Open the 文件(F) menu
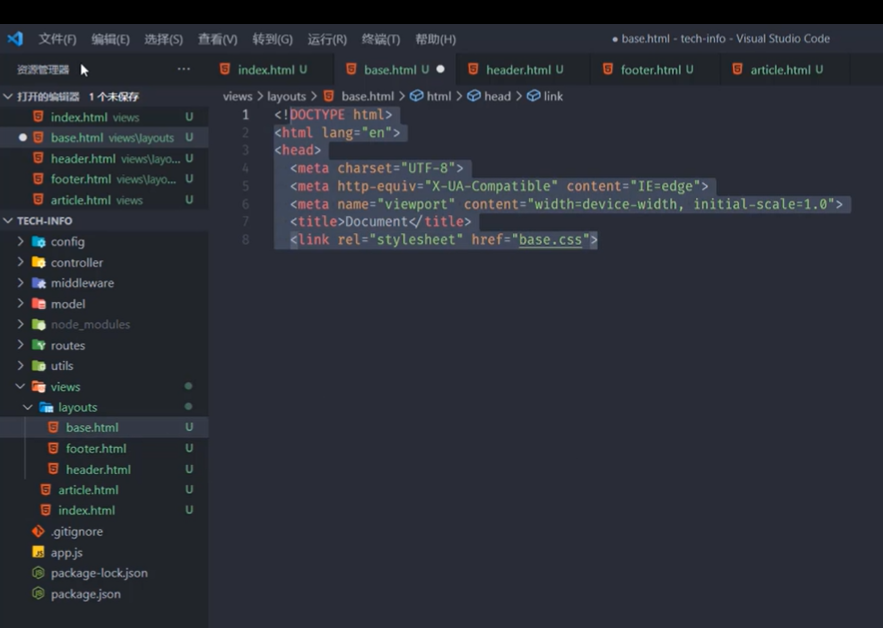This screenshot has width=883, height=628. click(57, 39)
